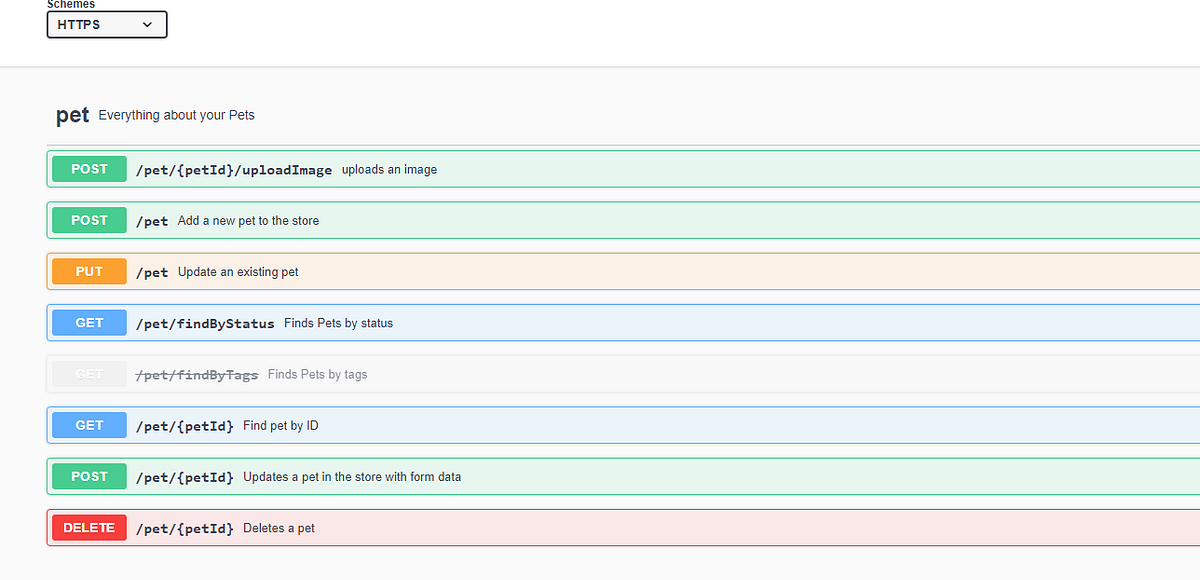Click the red DELETE method badge
This screenshot has height=580, width=1200.
click(88, 527)
